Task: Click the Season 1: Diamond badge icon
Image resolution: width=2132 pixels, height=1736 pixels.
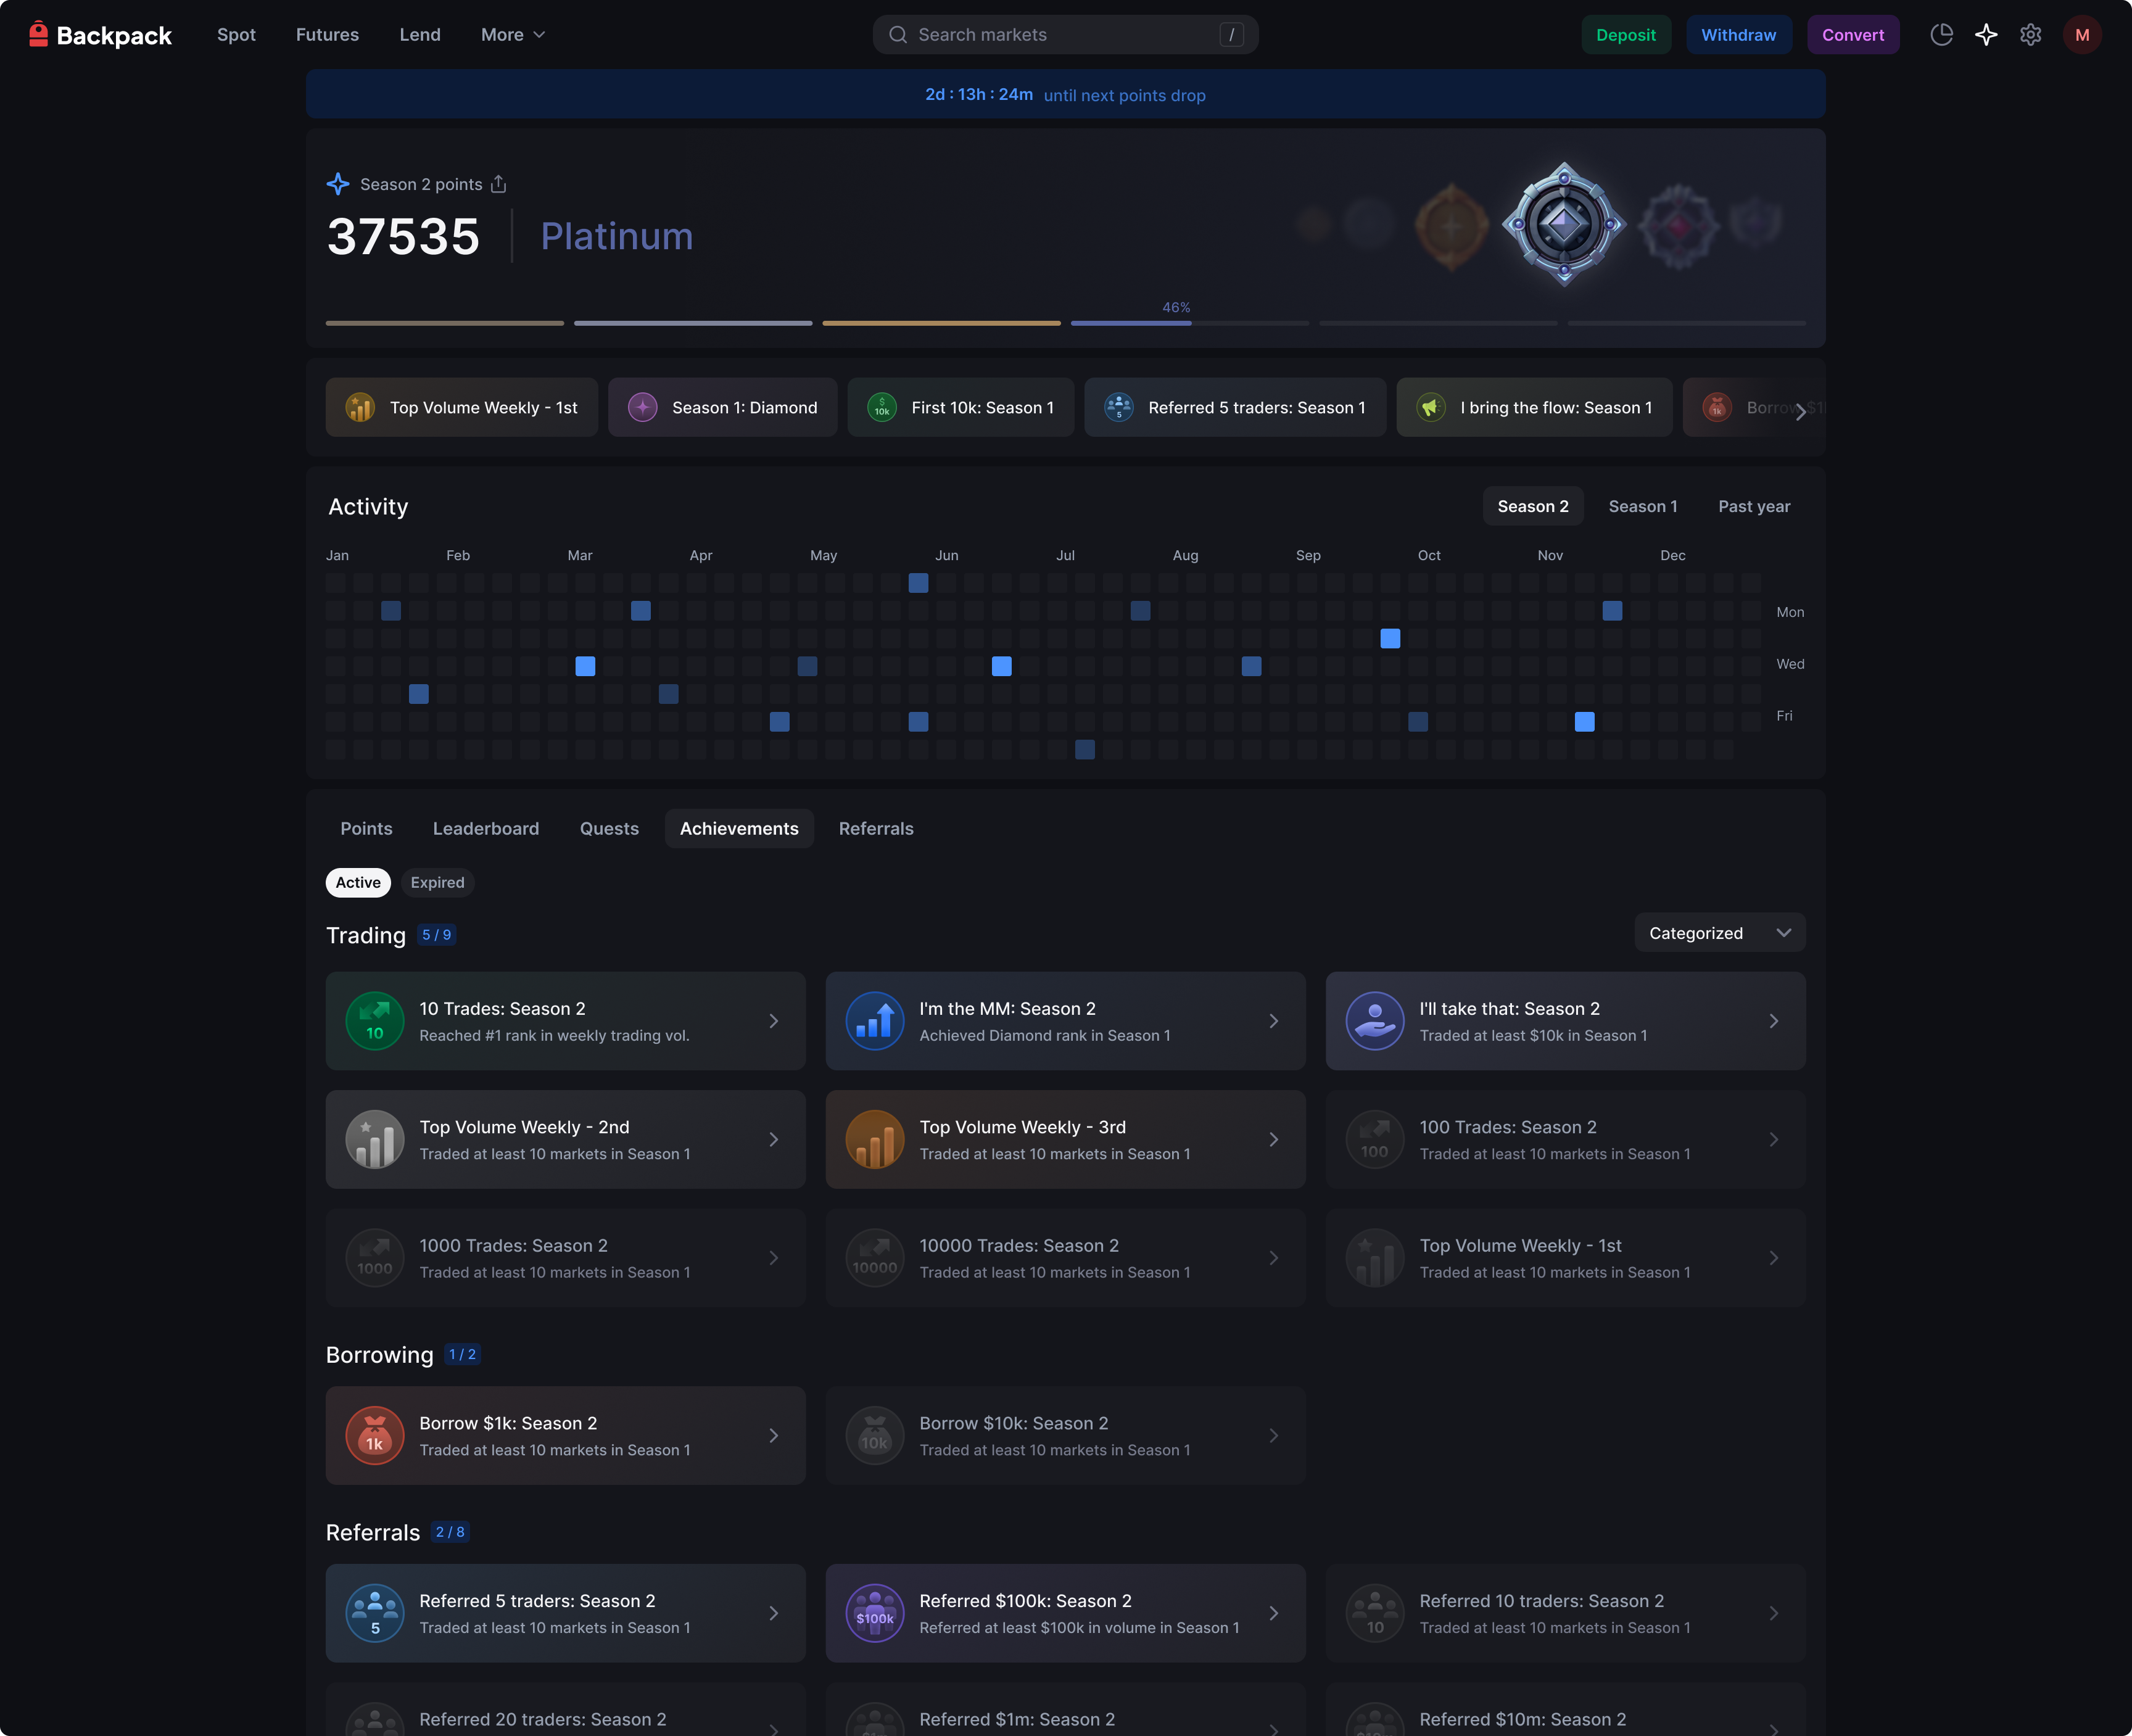Action: pyautogui.click(x=642, y=407)
